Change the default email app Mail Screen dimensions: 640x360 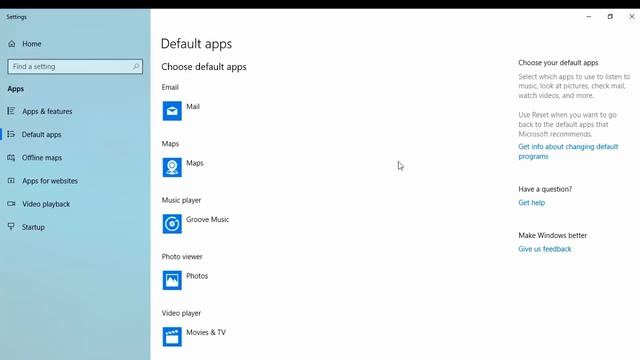[x=193, y=107]
